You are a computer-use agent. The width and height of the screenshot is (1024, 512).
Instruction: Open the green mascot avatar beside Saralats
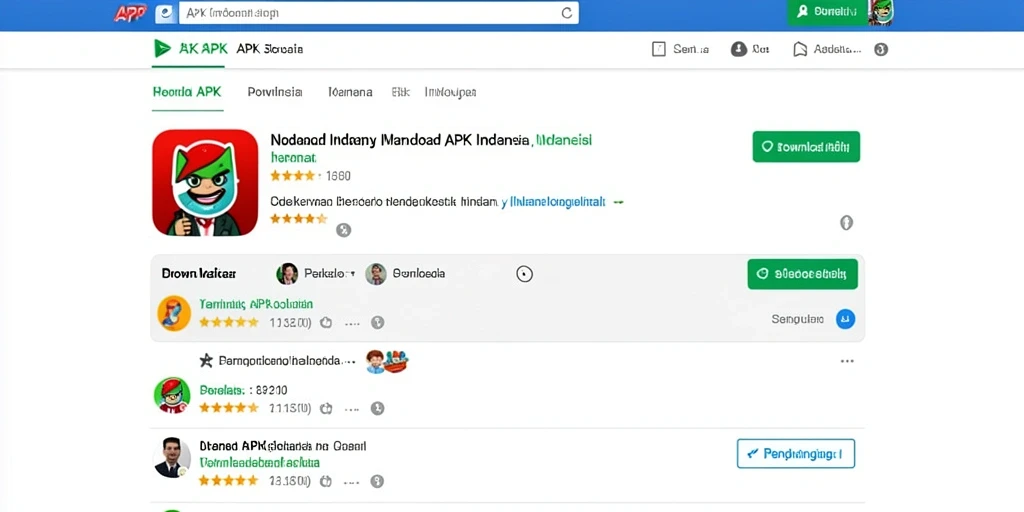point(172,395)
